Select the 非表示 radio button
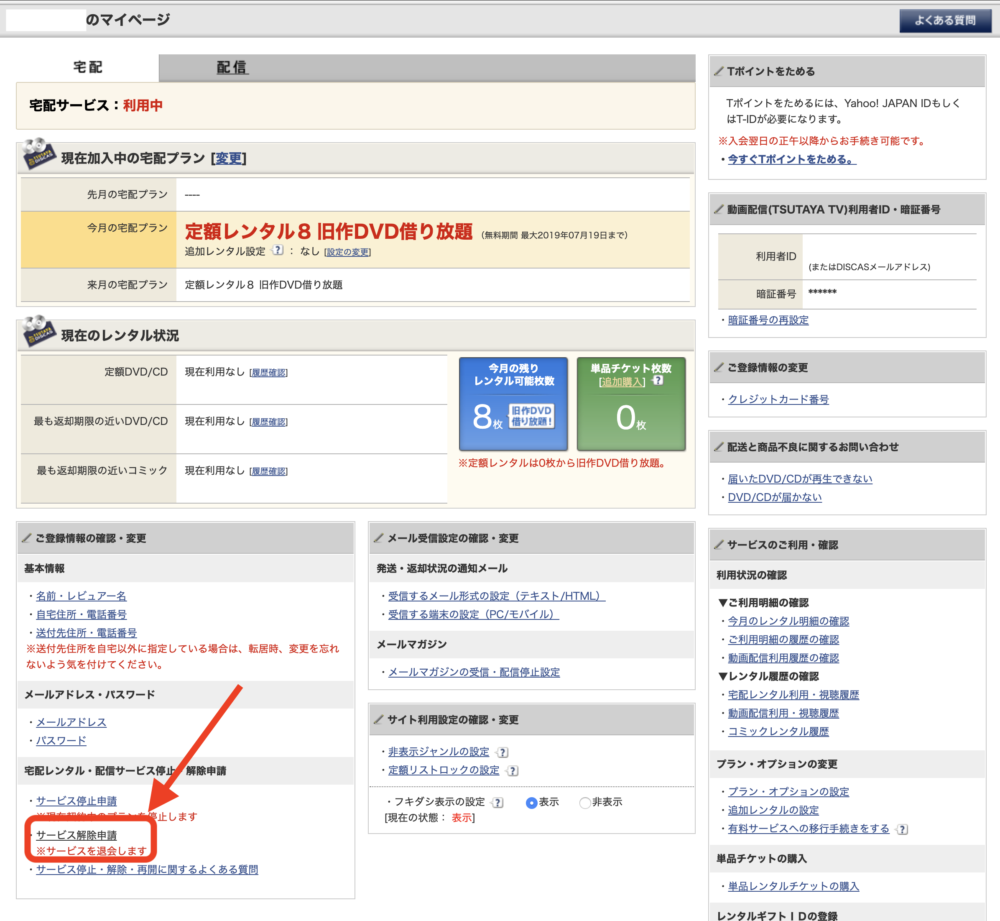1000x921 pixels. point(585,803)
